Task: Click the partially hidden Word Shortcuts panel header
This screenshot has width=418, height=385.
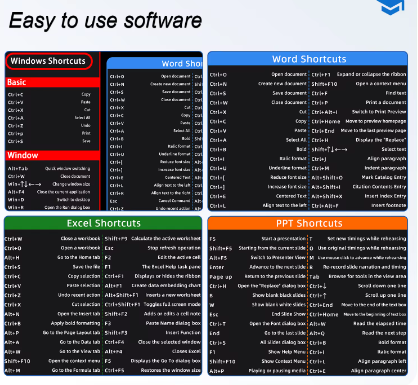Action: [155, 63]
